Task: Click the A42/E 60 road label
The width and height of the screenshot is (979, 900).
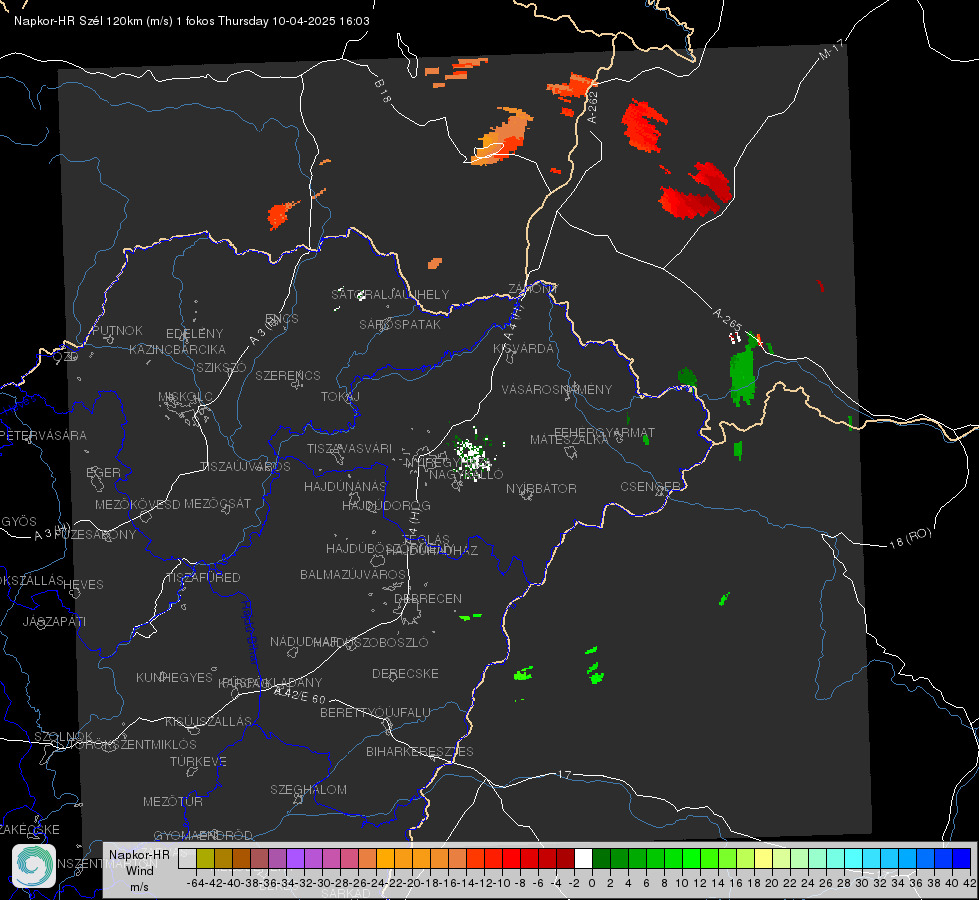Action: coord(300,694)
